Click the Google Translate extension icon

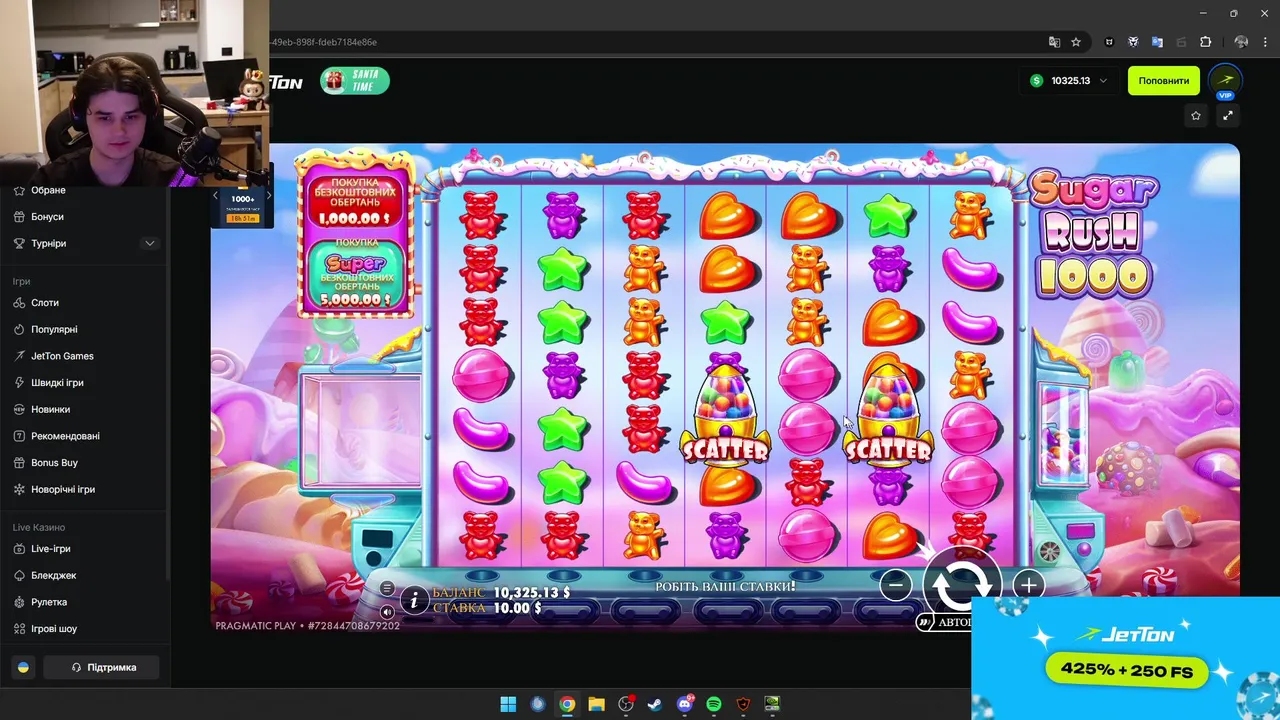pos(1157,42)
